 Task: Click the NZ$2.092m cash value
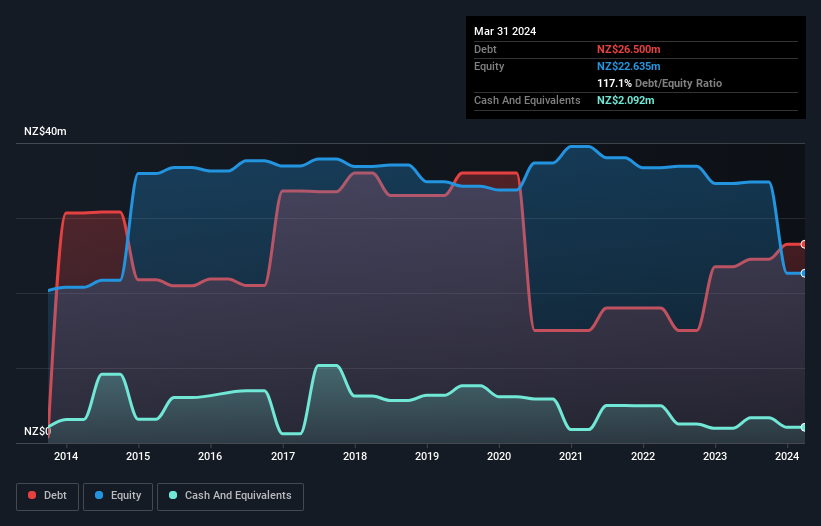pos(625,100)
